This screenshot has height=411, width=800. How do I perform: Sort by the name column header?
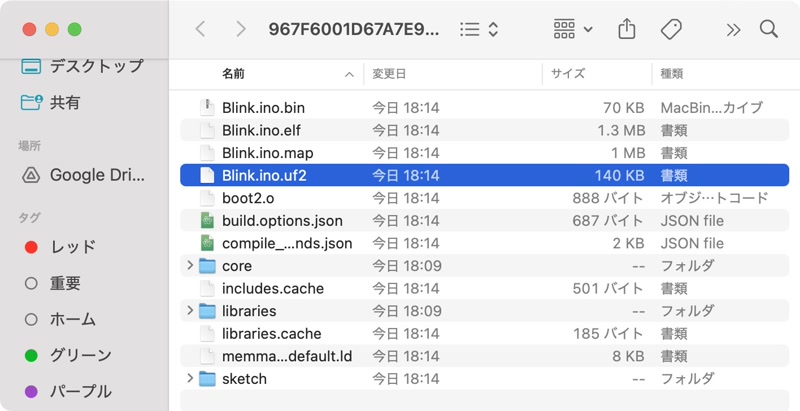coord(233,74)
